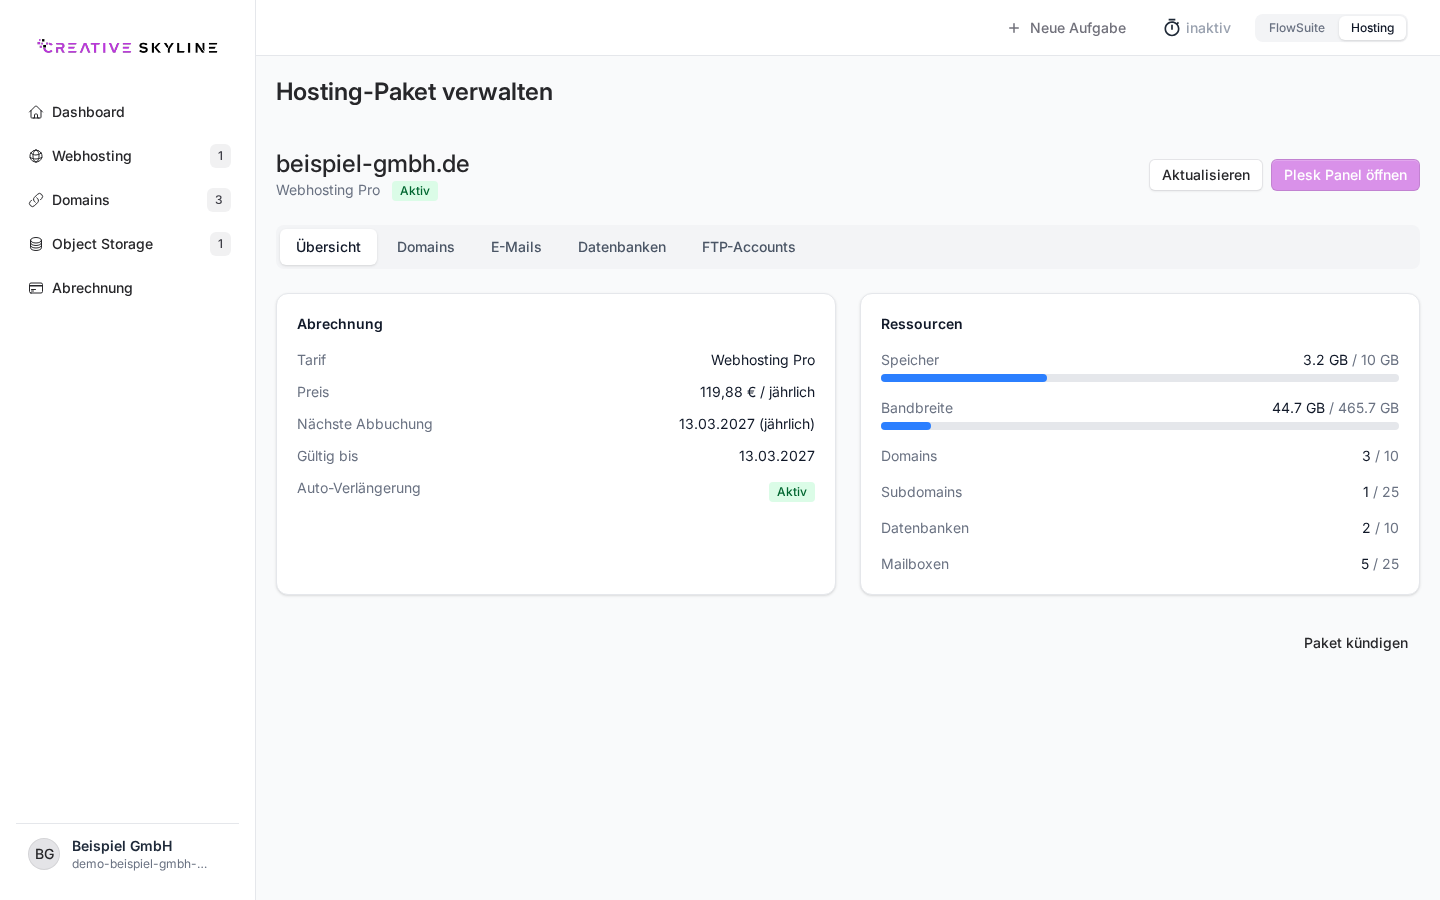Select the FTP-Accounts tab
Image resolution: width=1440 pixels, height=900 pixels.
[749, 247]
